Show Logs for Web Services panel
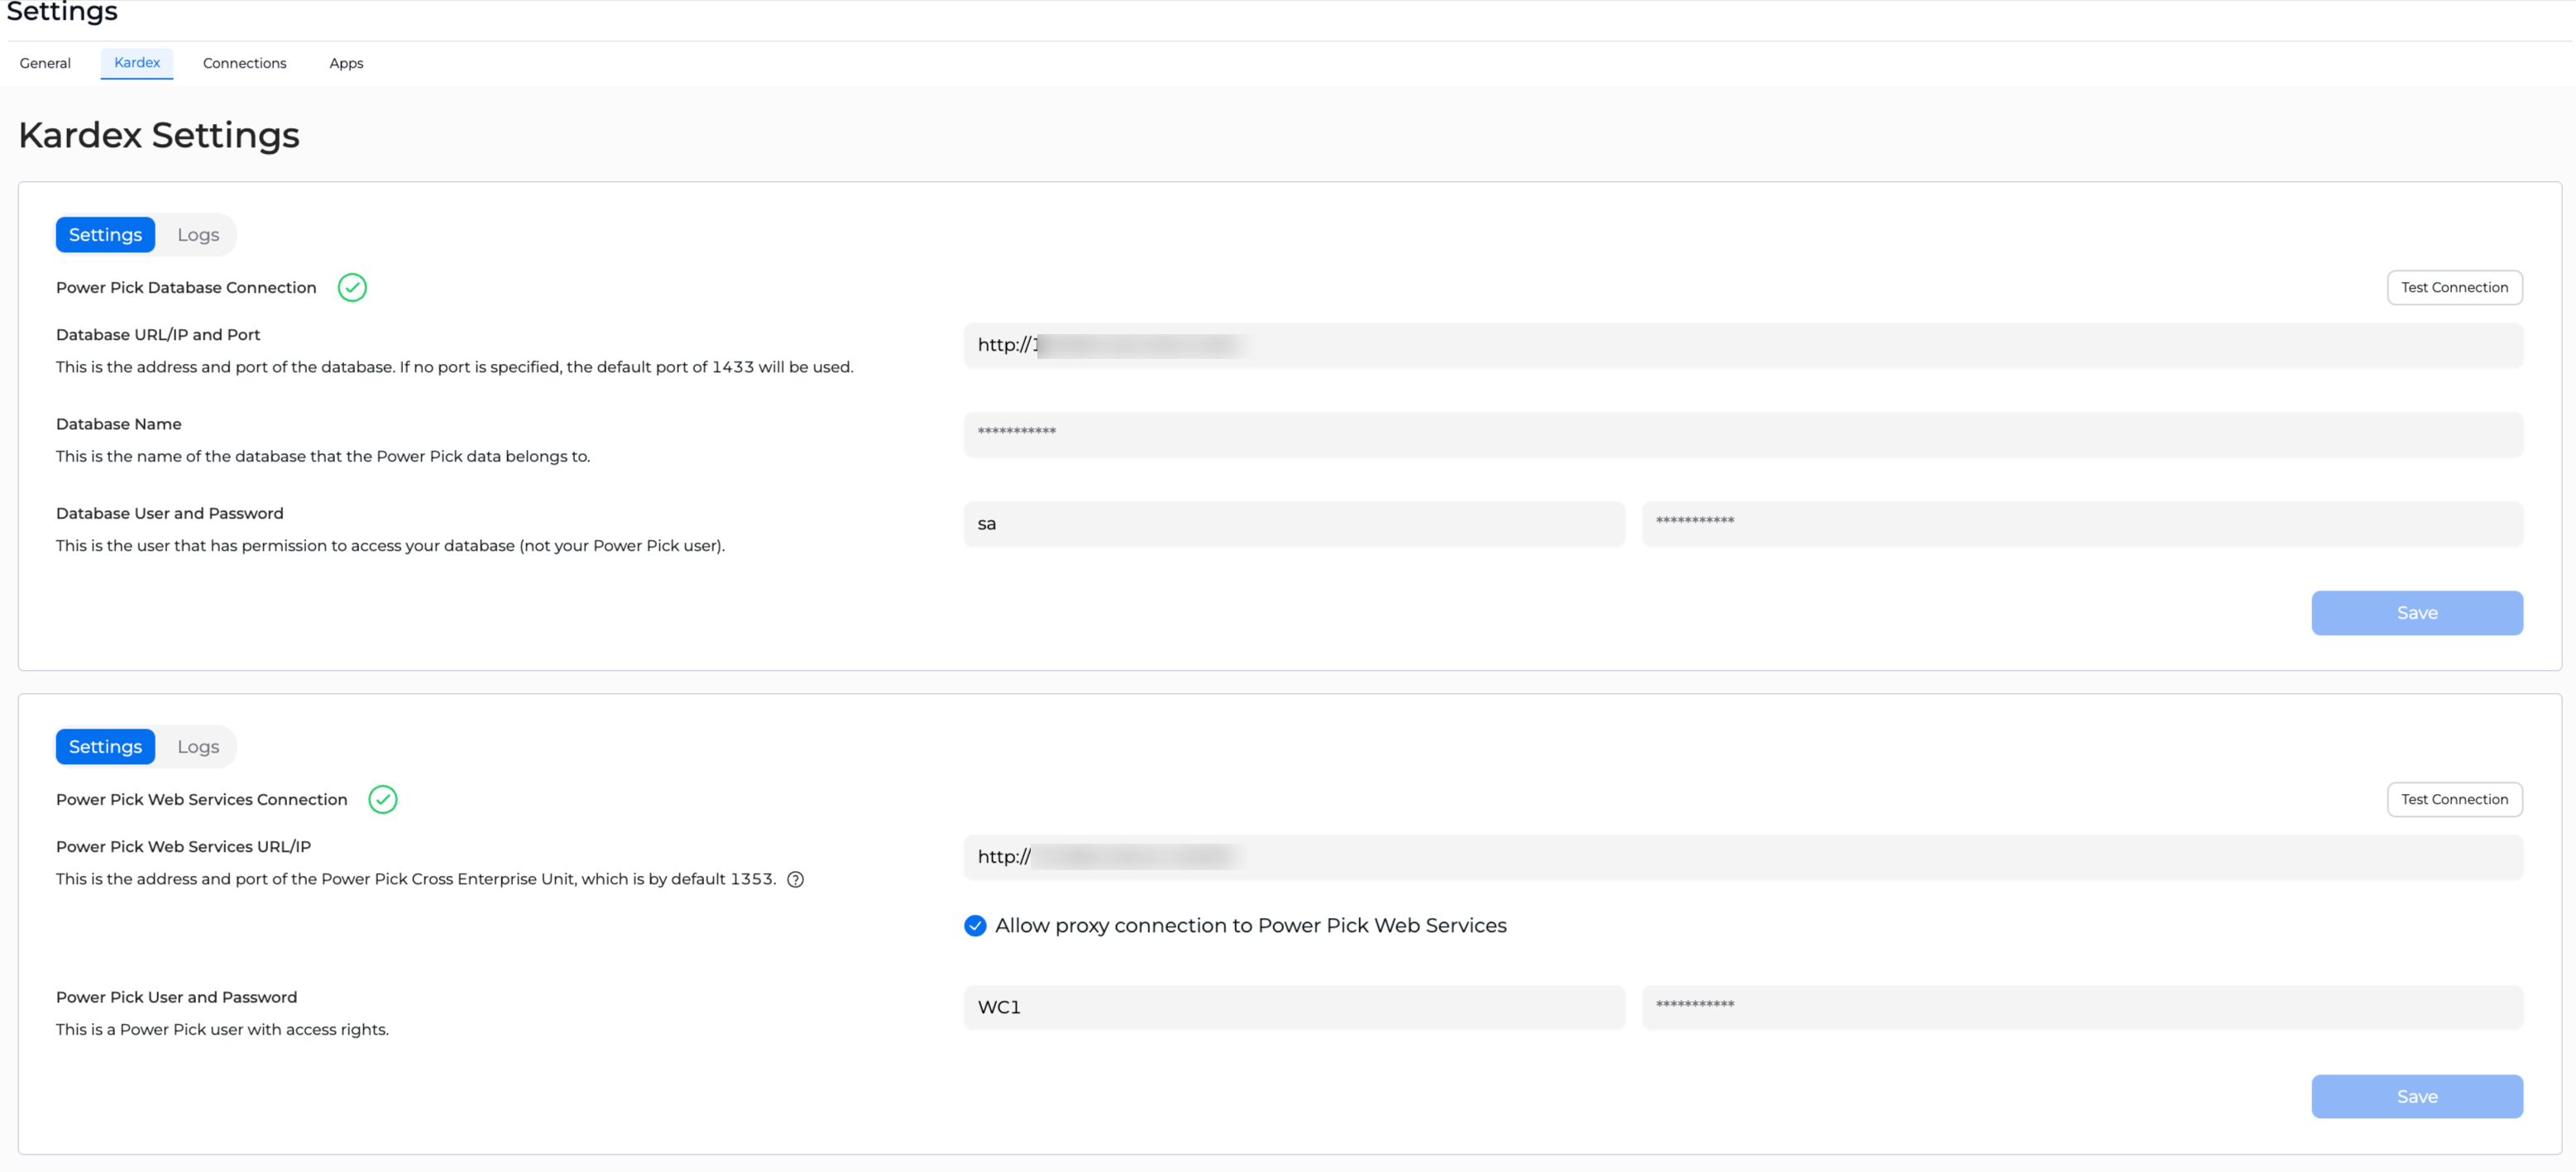 pos(198,747)
